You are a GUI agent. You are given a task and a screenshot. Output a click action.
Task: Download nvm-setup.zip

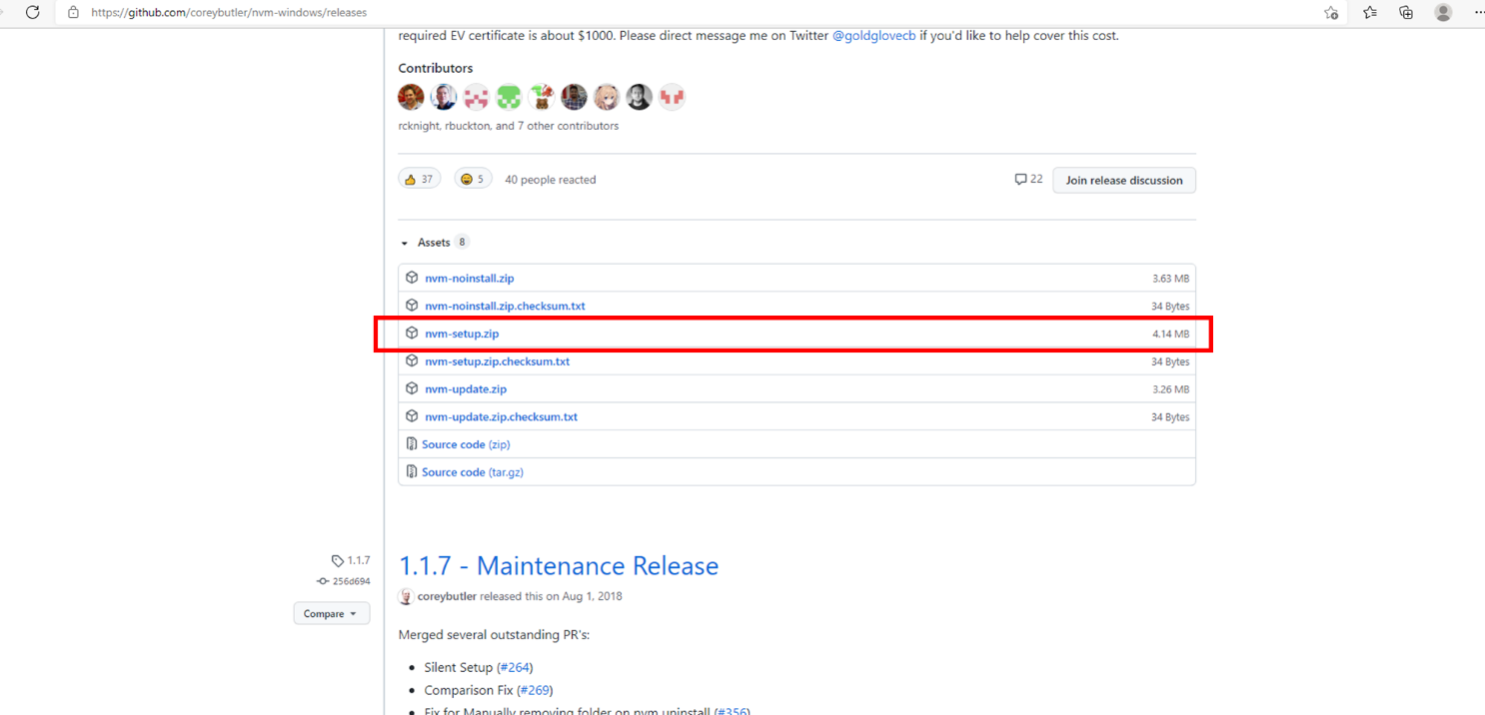pos(462,334)
